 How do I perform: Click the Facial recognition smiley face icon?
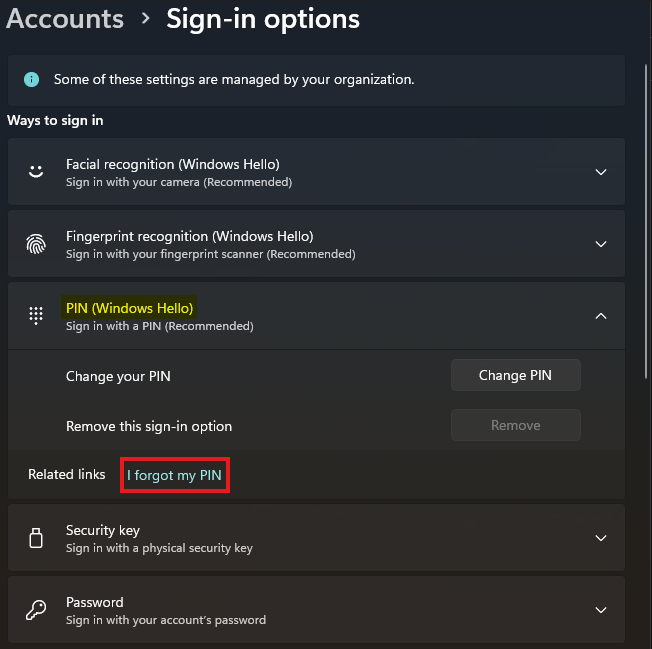point(36,171)
